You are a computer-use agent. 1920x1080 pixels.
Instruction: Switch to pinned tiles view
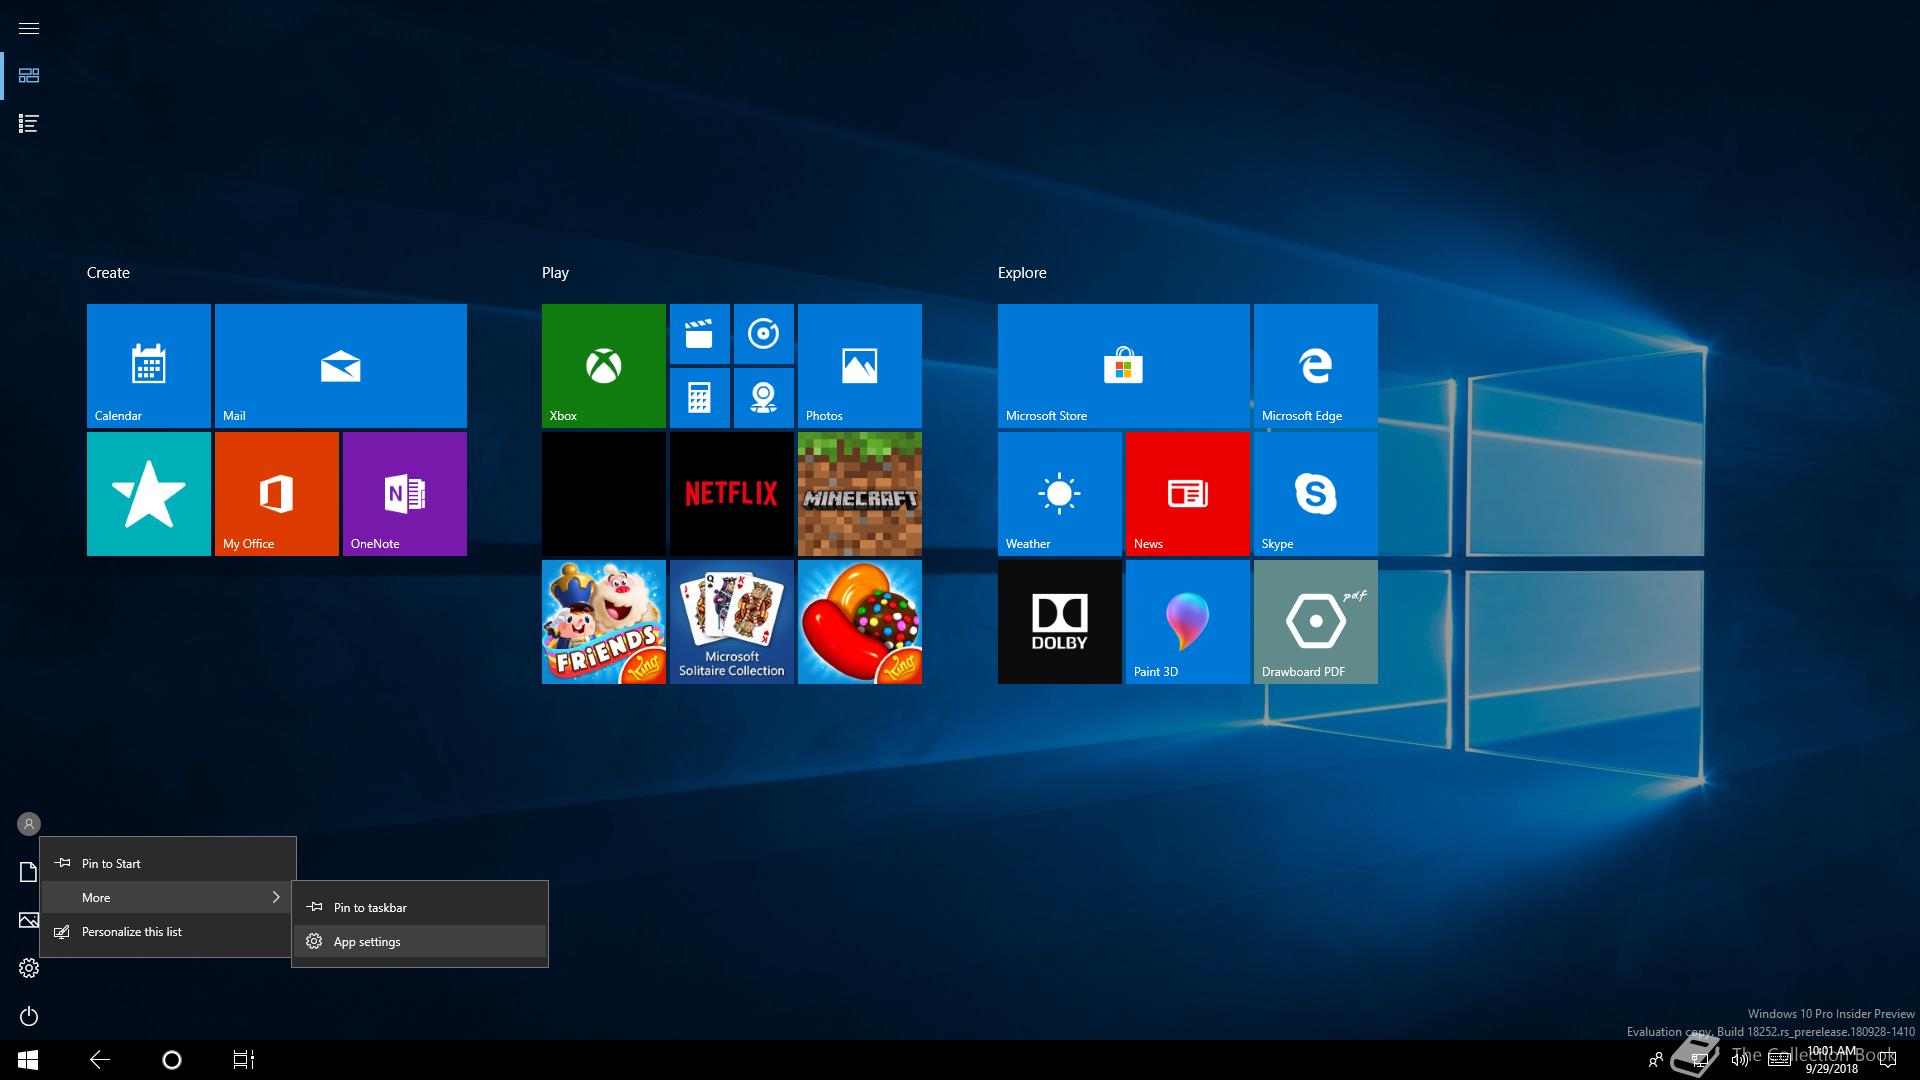29,76
